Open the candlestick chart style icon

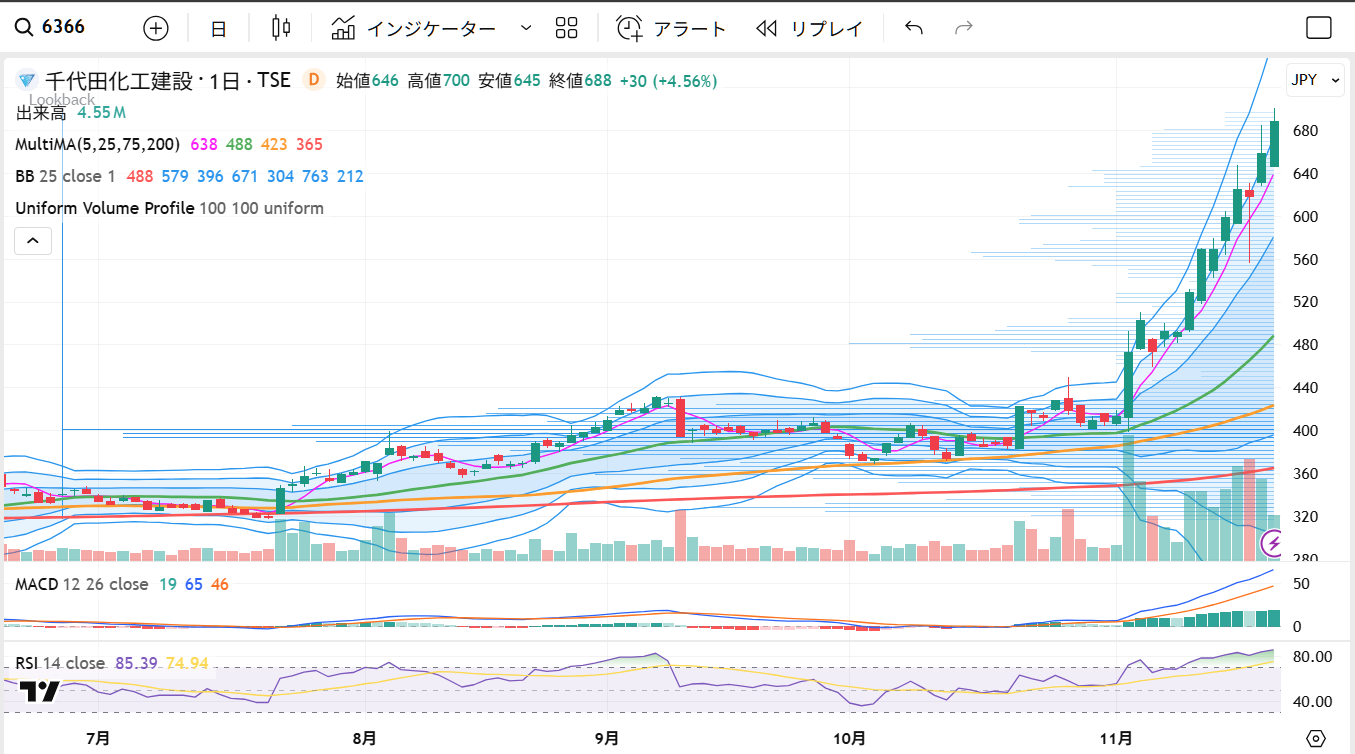point(281,28)
